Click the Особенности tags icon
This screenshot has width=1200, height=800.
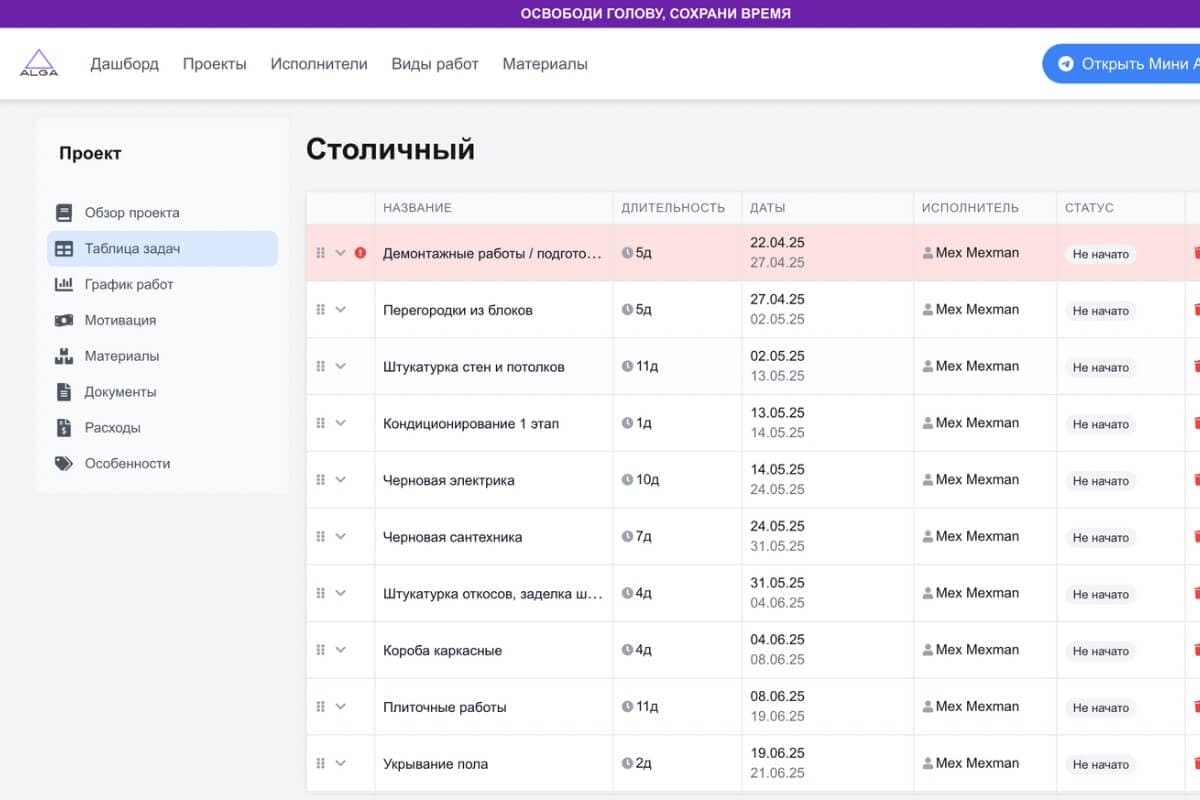[x=64, y=463]
